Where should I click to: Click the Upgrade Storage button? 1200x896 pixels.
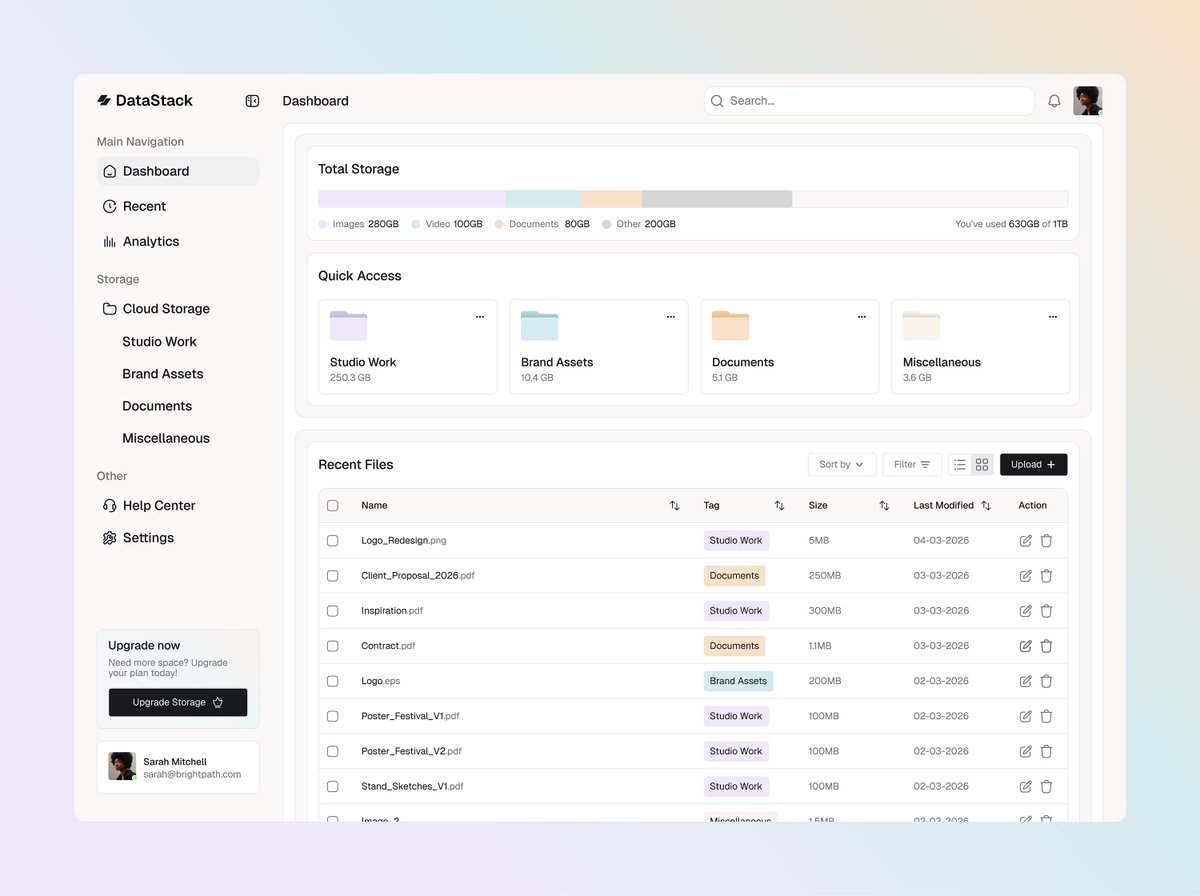pyautogui.click(x=178, y=702)
